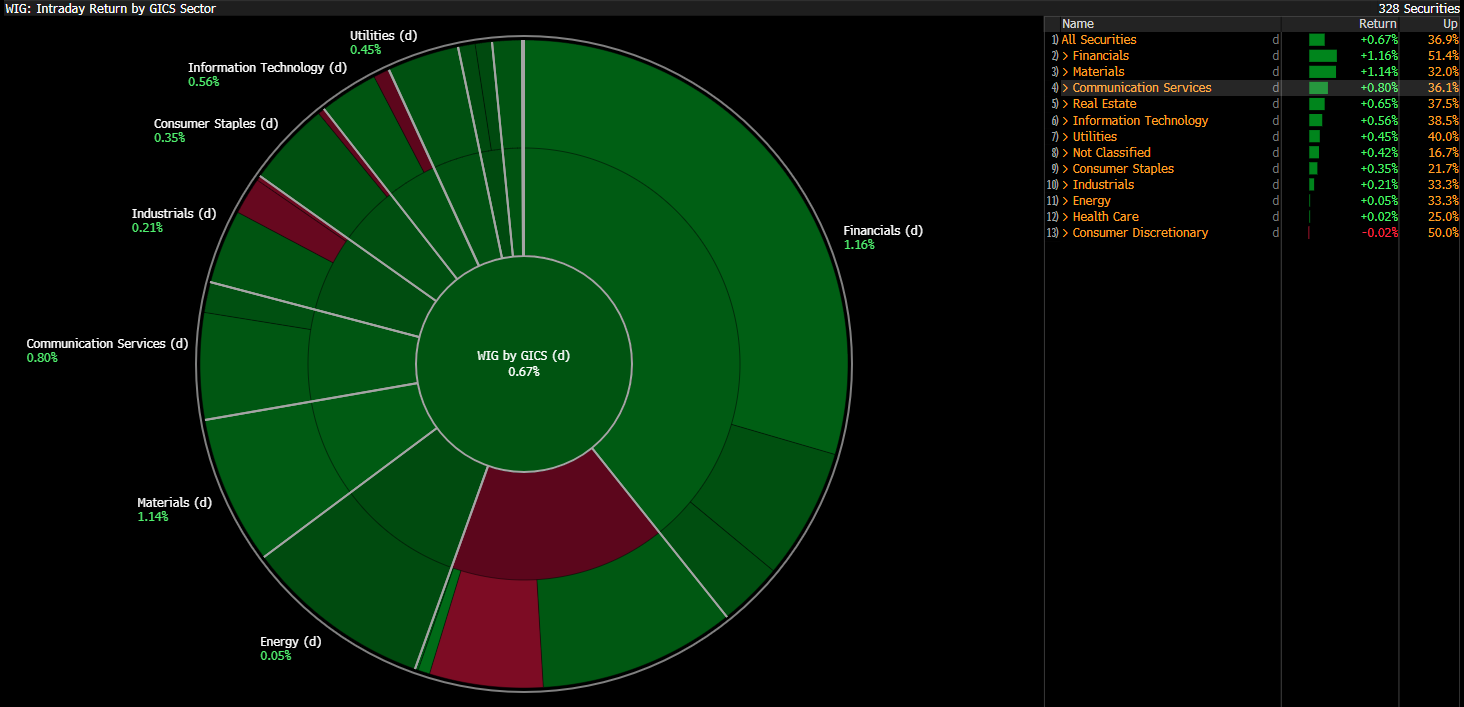Click the Financials label beside the chart
This screenshot has height=707, width=1464.
[882, 231]
